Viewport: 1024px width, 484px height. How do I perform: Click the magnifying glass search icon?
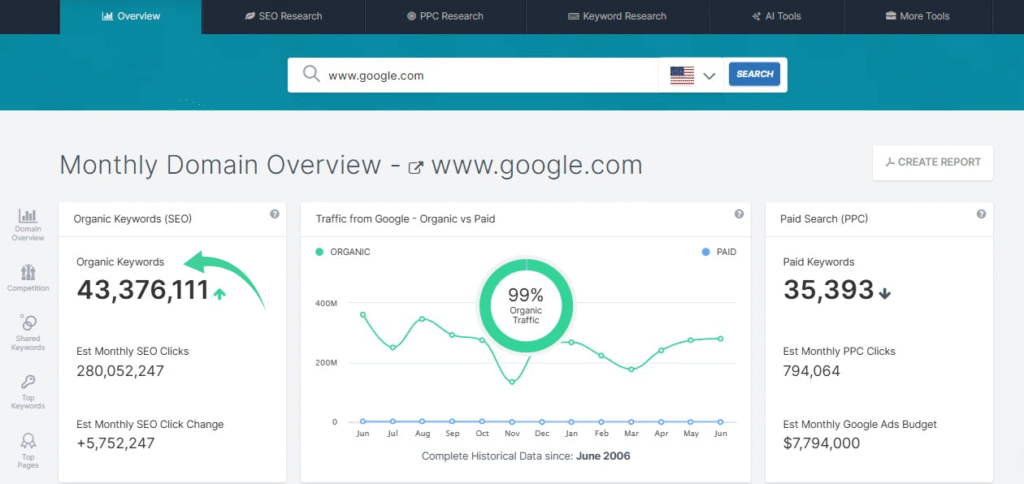click(x=311, y=74)
